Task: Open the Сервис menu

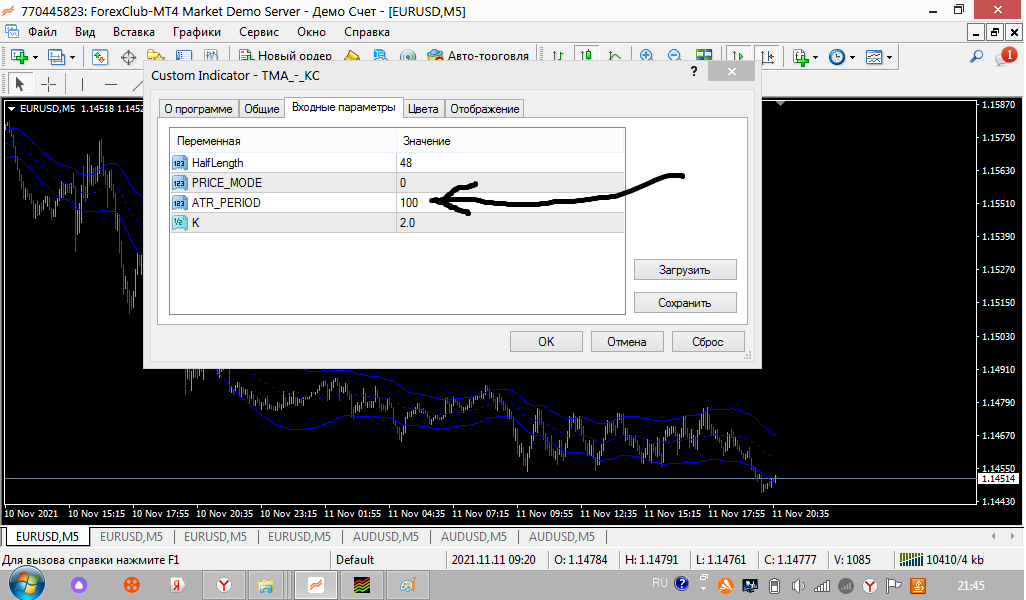Action: pyautogui.click(x=259, y=32)
